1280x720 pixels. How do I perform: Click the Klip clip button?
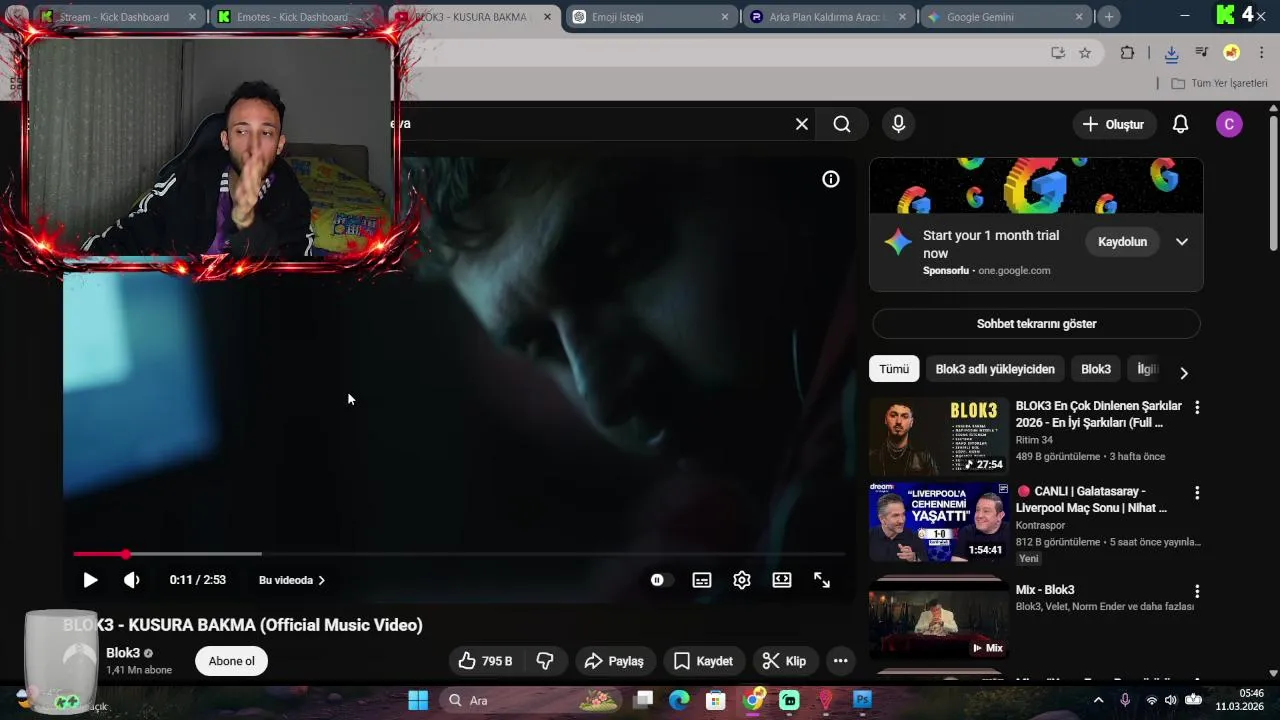pos(784,661)
